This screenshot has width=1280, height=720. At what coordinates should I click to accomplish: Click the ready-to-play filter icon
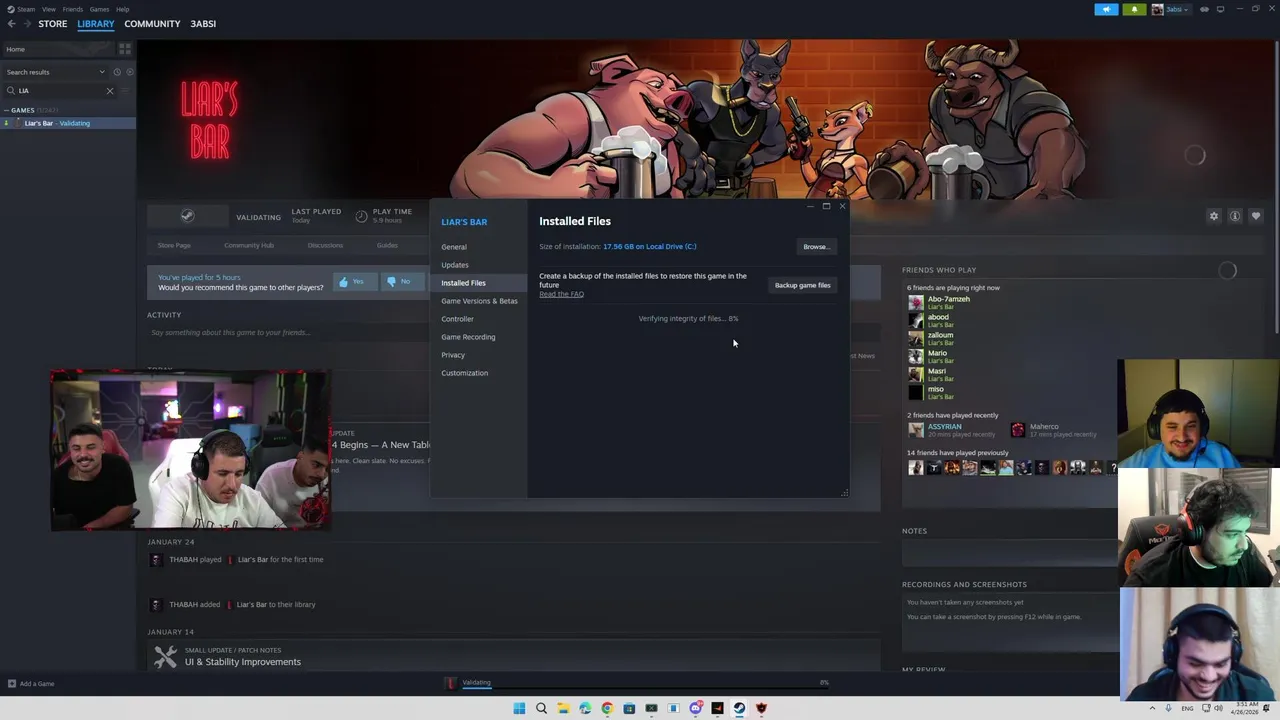click(129, 72)
